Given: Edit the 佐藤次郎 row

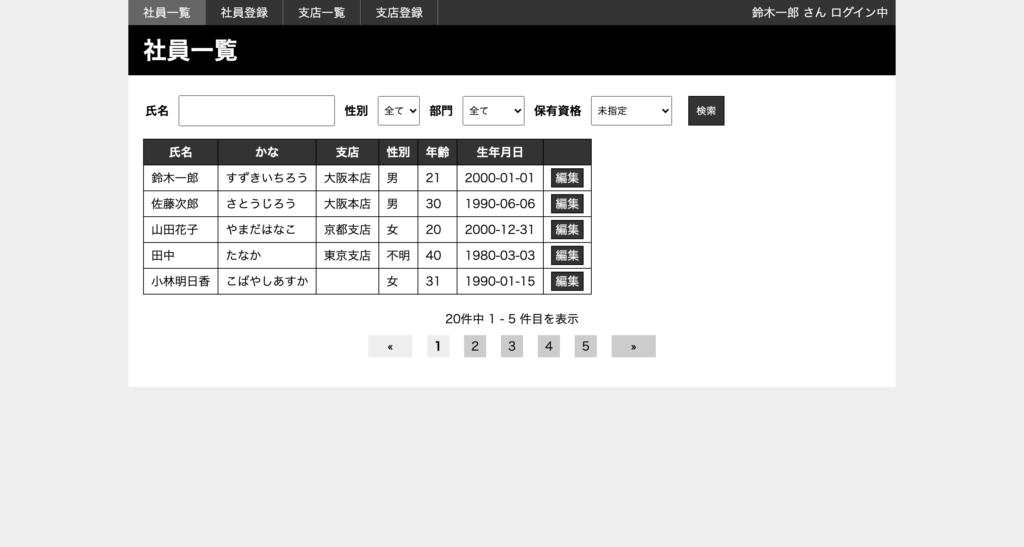Looking at the screenshot, I should tap(567, 204).
